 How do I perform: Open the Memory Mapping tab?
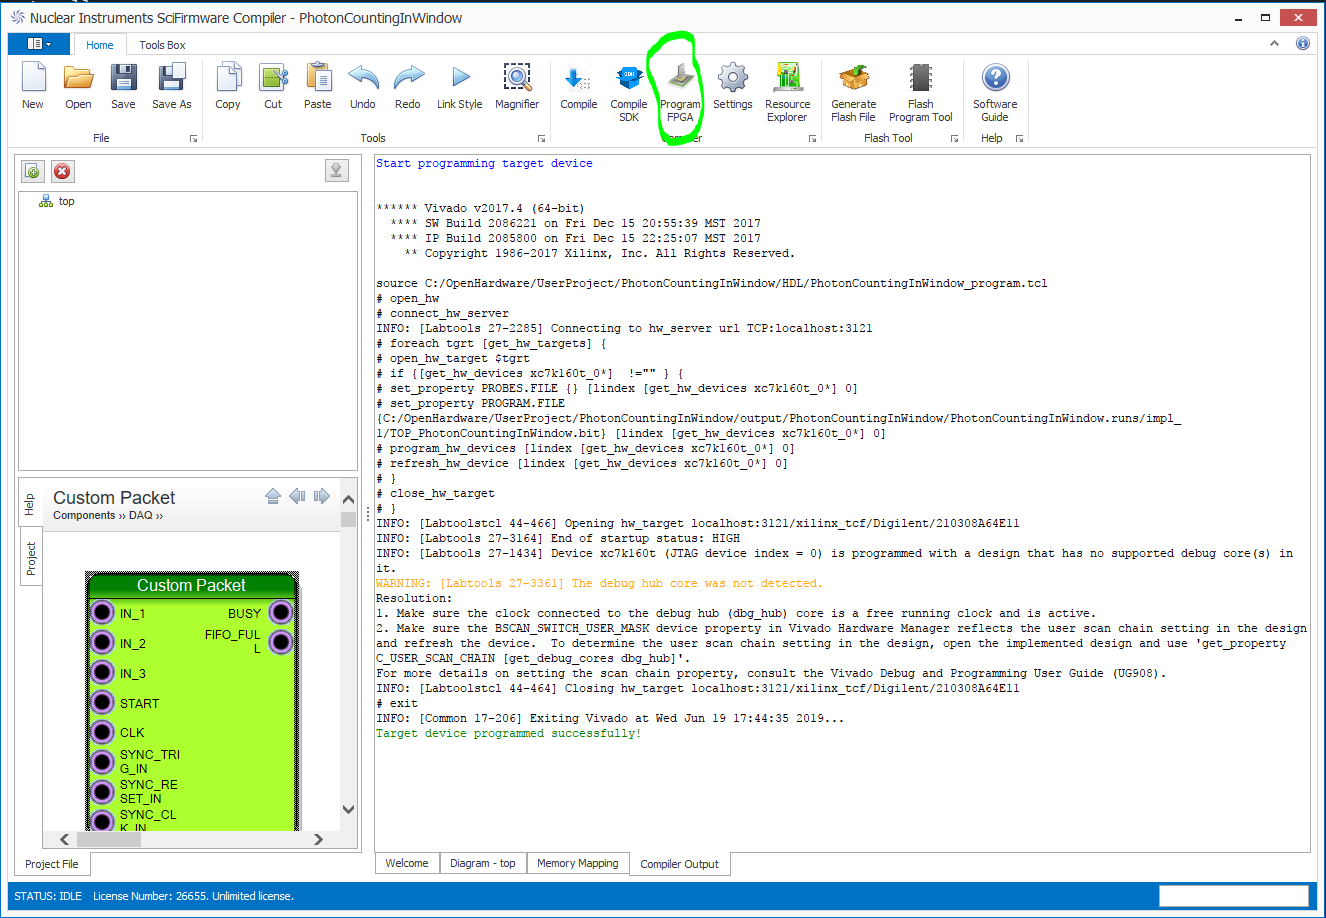[578, 863]
